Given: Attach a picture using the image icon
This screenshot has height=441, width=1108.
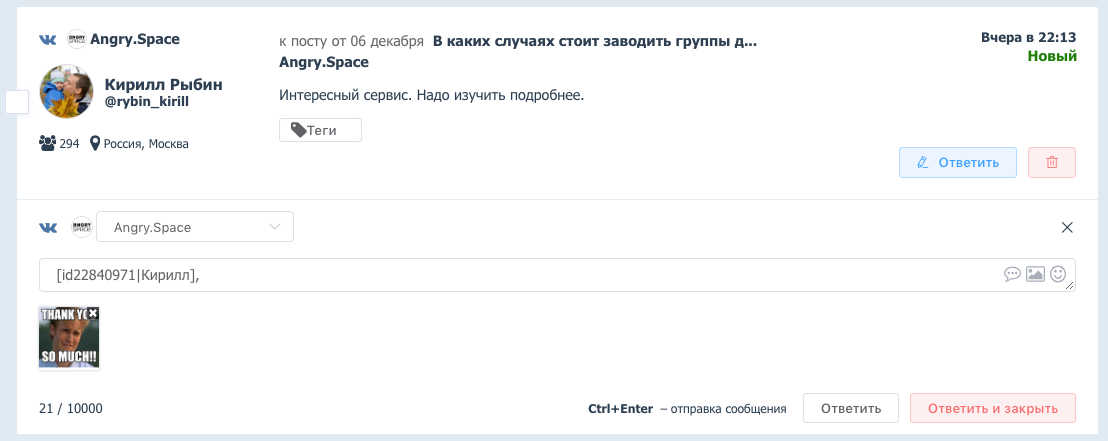Looking at the screenshot, I should tap(1035, 274).
